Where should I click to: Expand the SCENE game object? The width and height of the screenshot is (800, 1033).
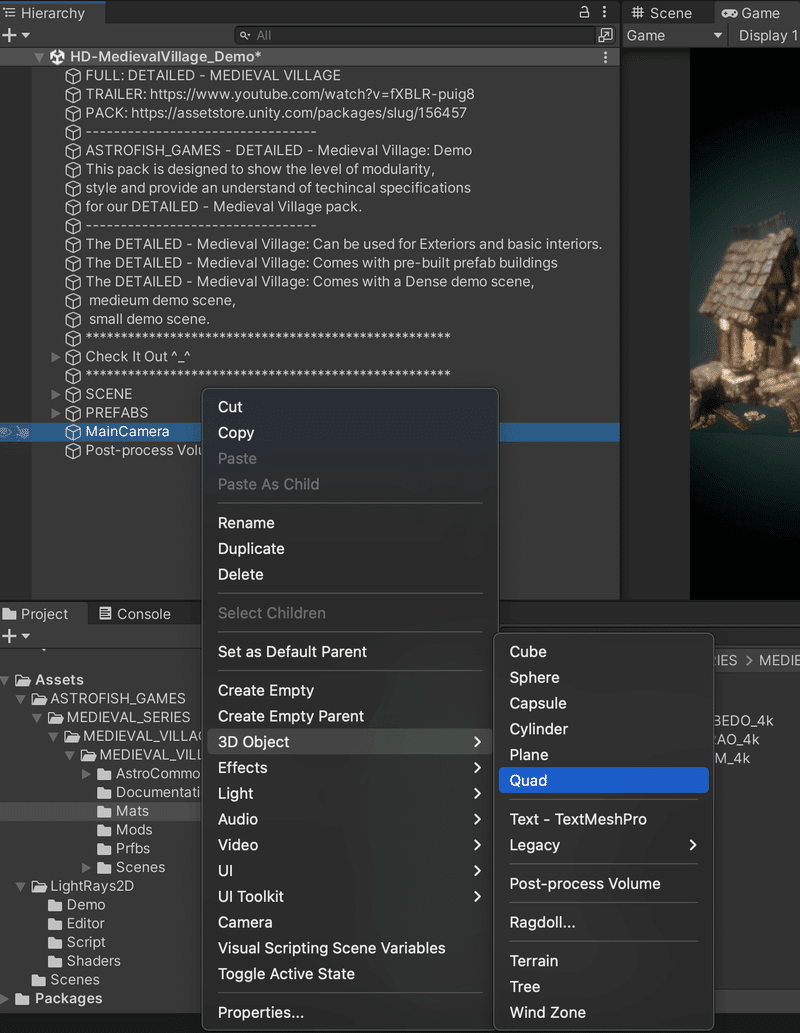click(x=56, y=394)
